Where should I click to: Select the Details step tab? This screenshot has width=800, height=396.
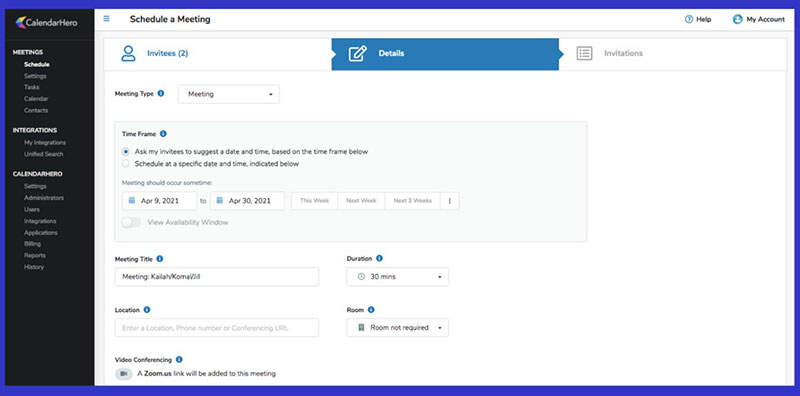pyautogui.click(x=445, y=54)
